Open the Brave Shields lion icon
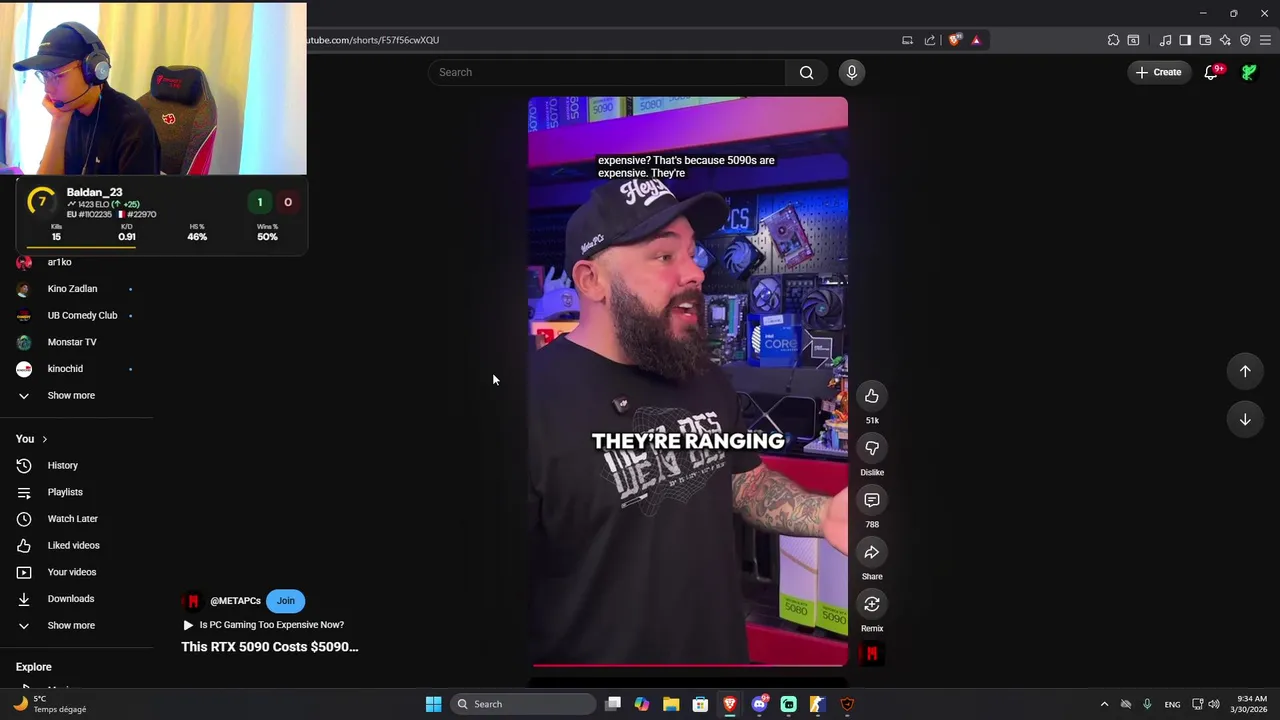 [954, 40]
